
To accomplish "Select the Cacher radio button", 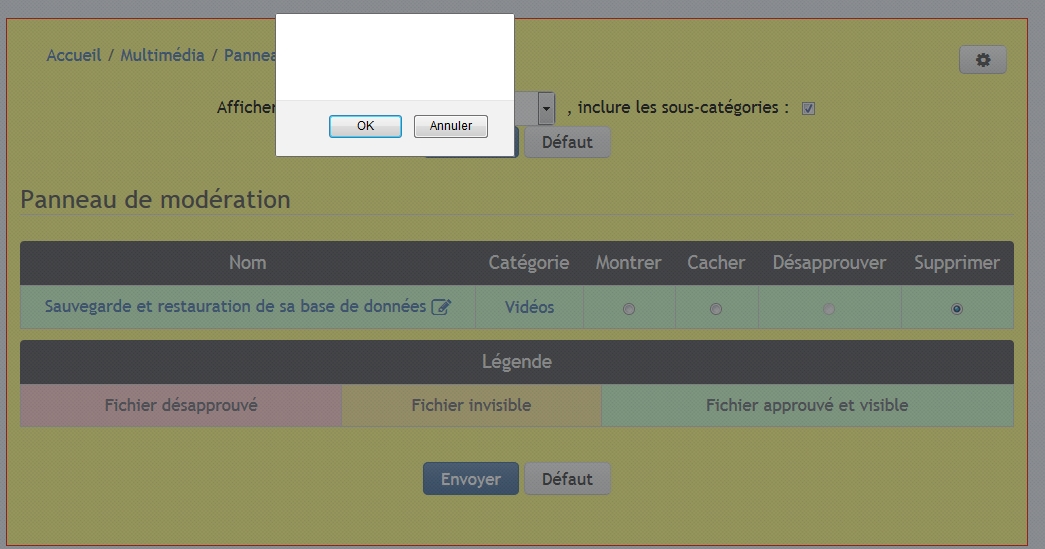I will 715,309.
